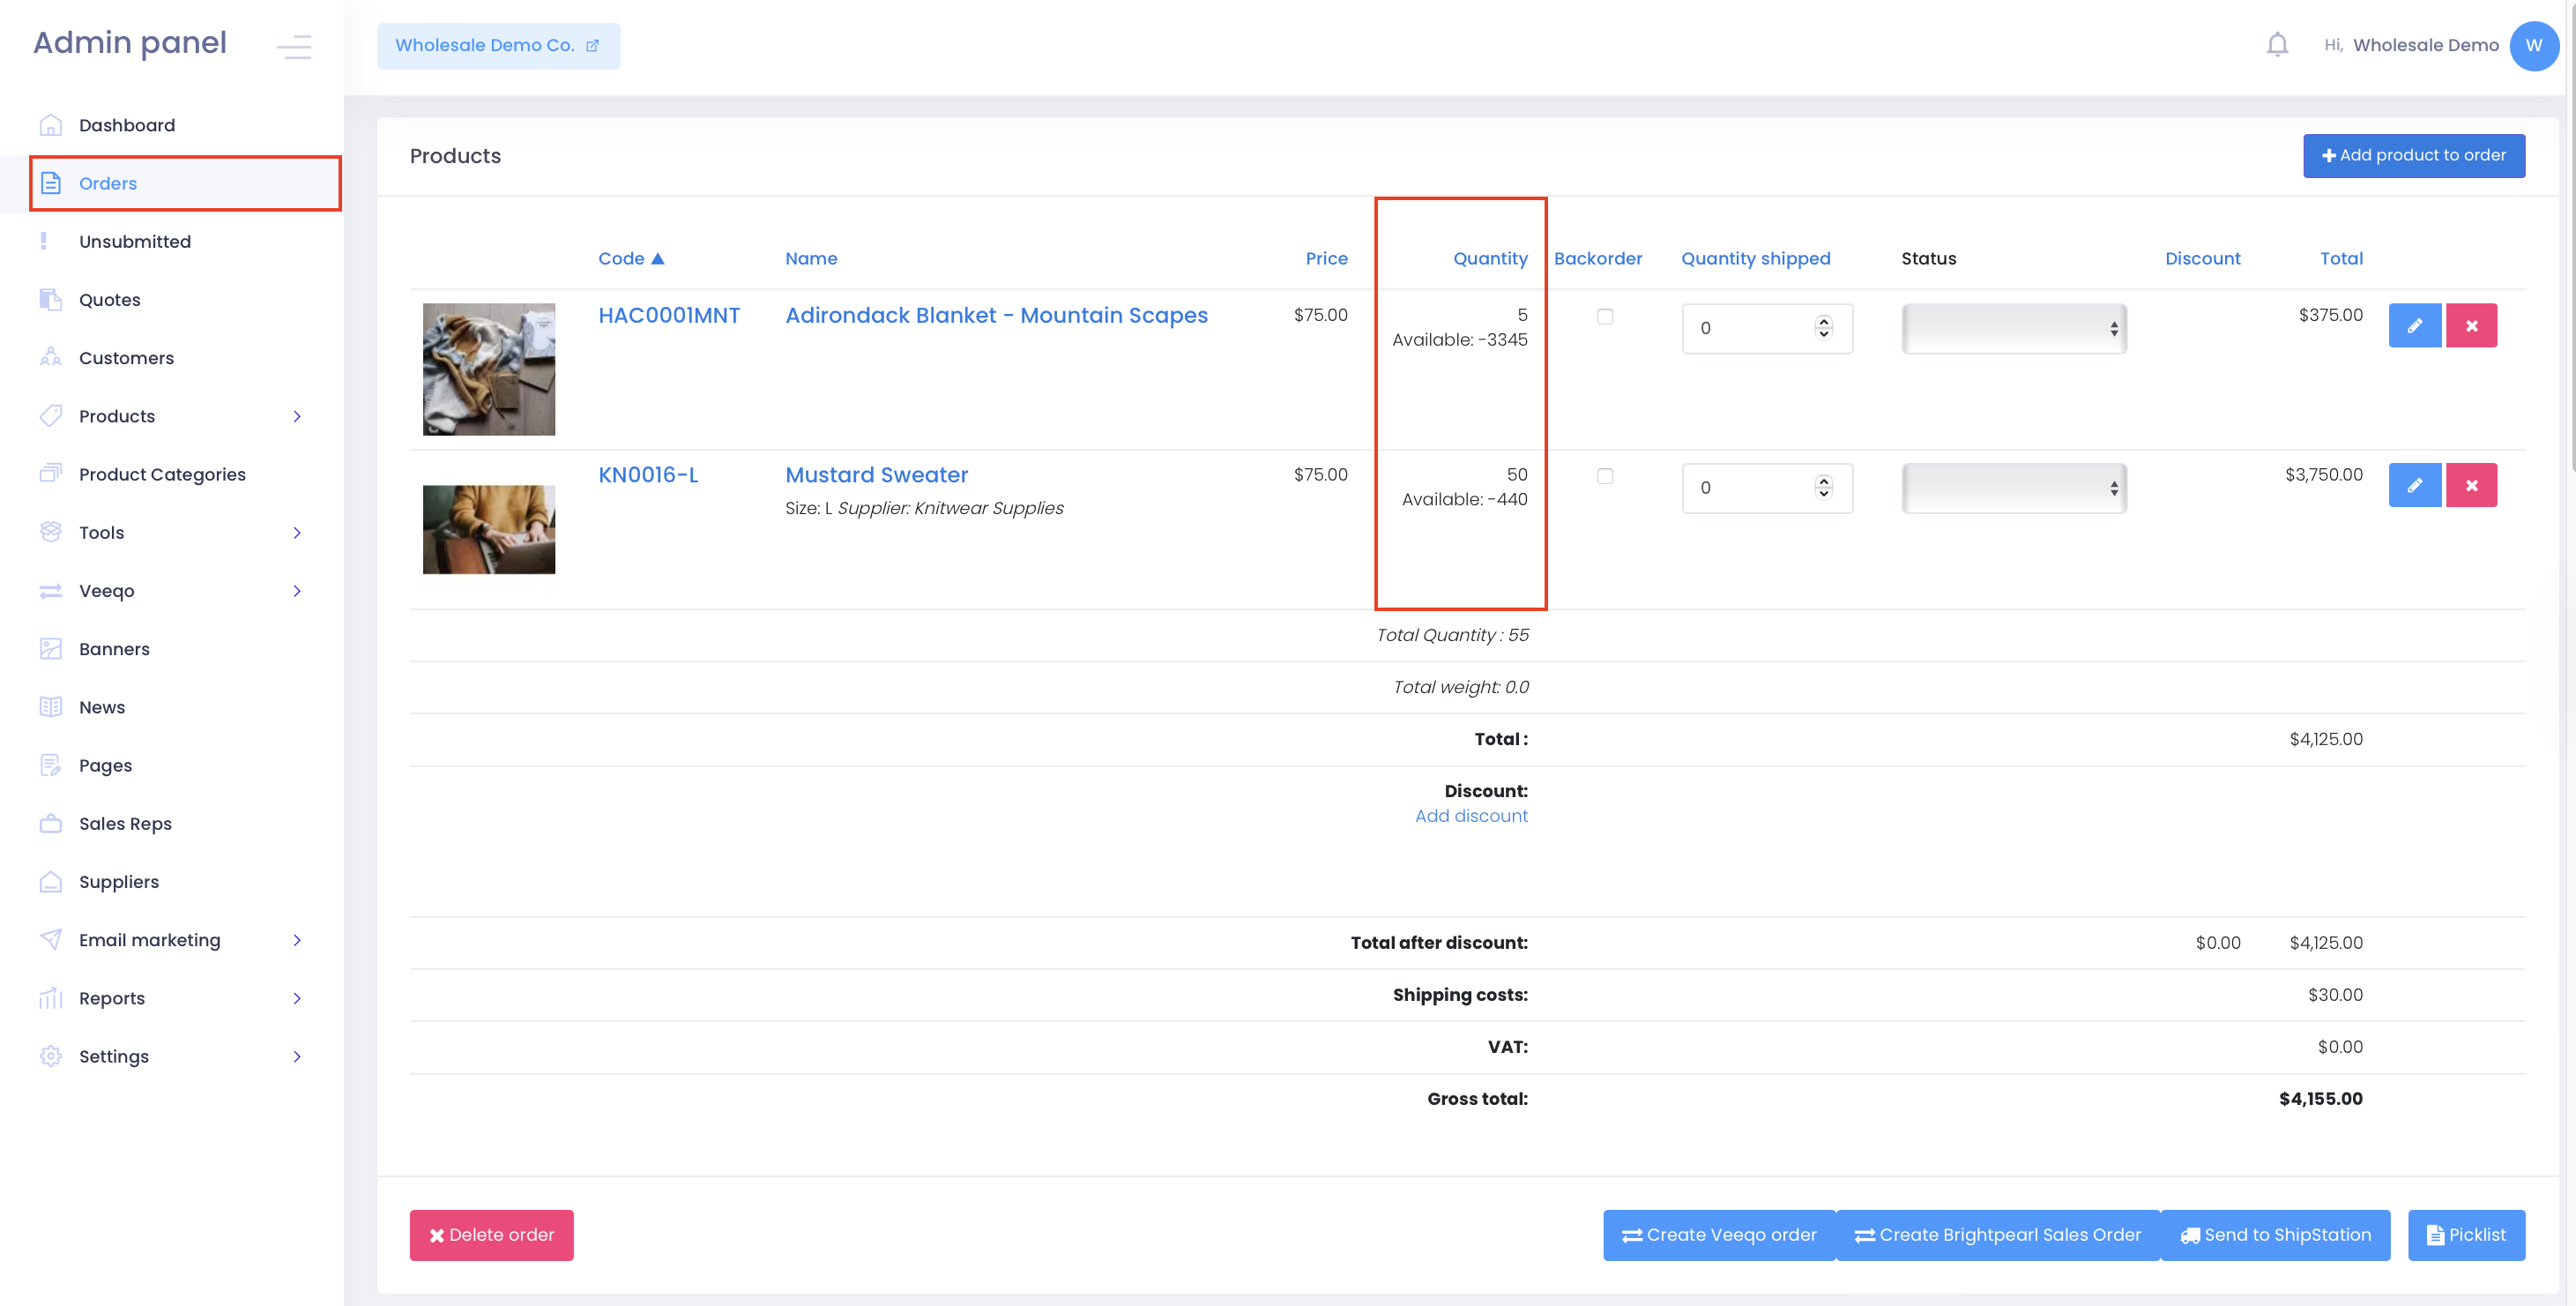Go to Suppliers in the sidebar

pyautogui.click(x=119, y=882)
